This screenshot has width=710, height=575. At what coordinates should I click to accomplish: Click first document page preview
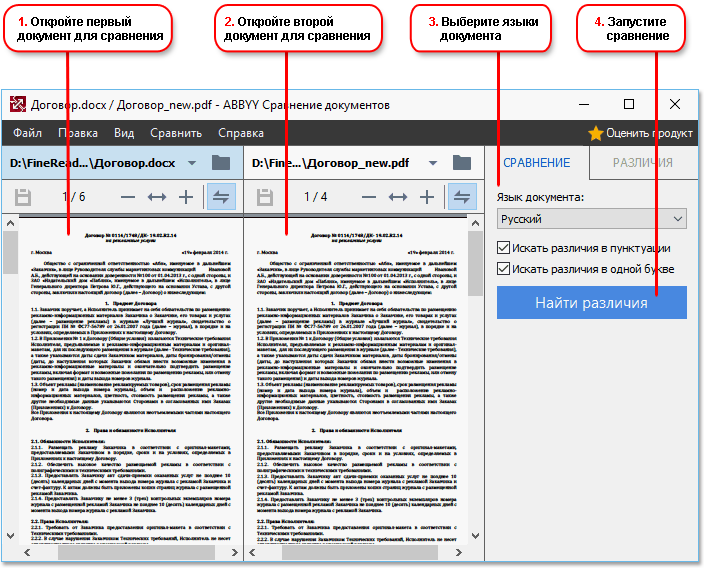click(x=130, y=380)
